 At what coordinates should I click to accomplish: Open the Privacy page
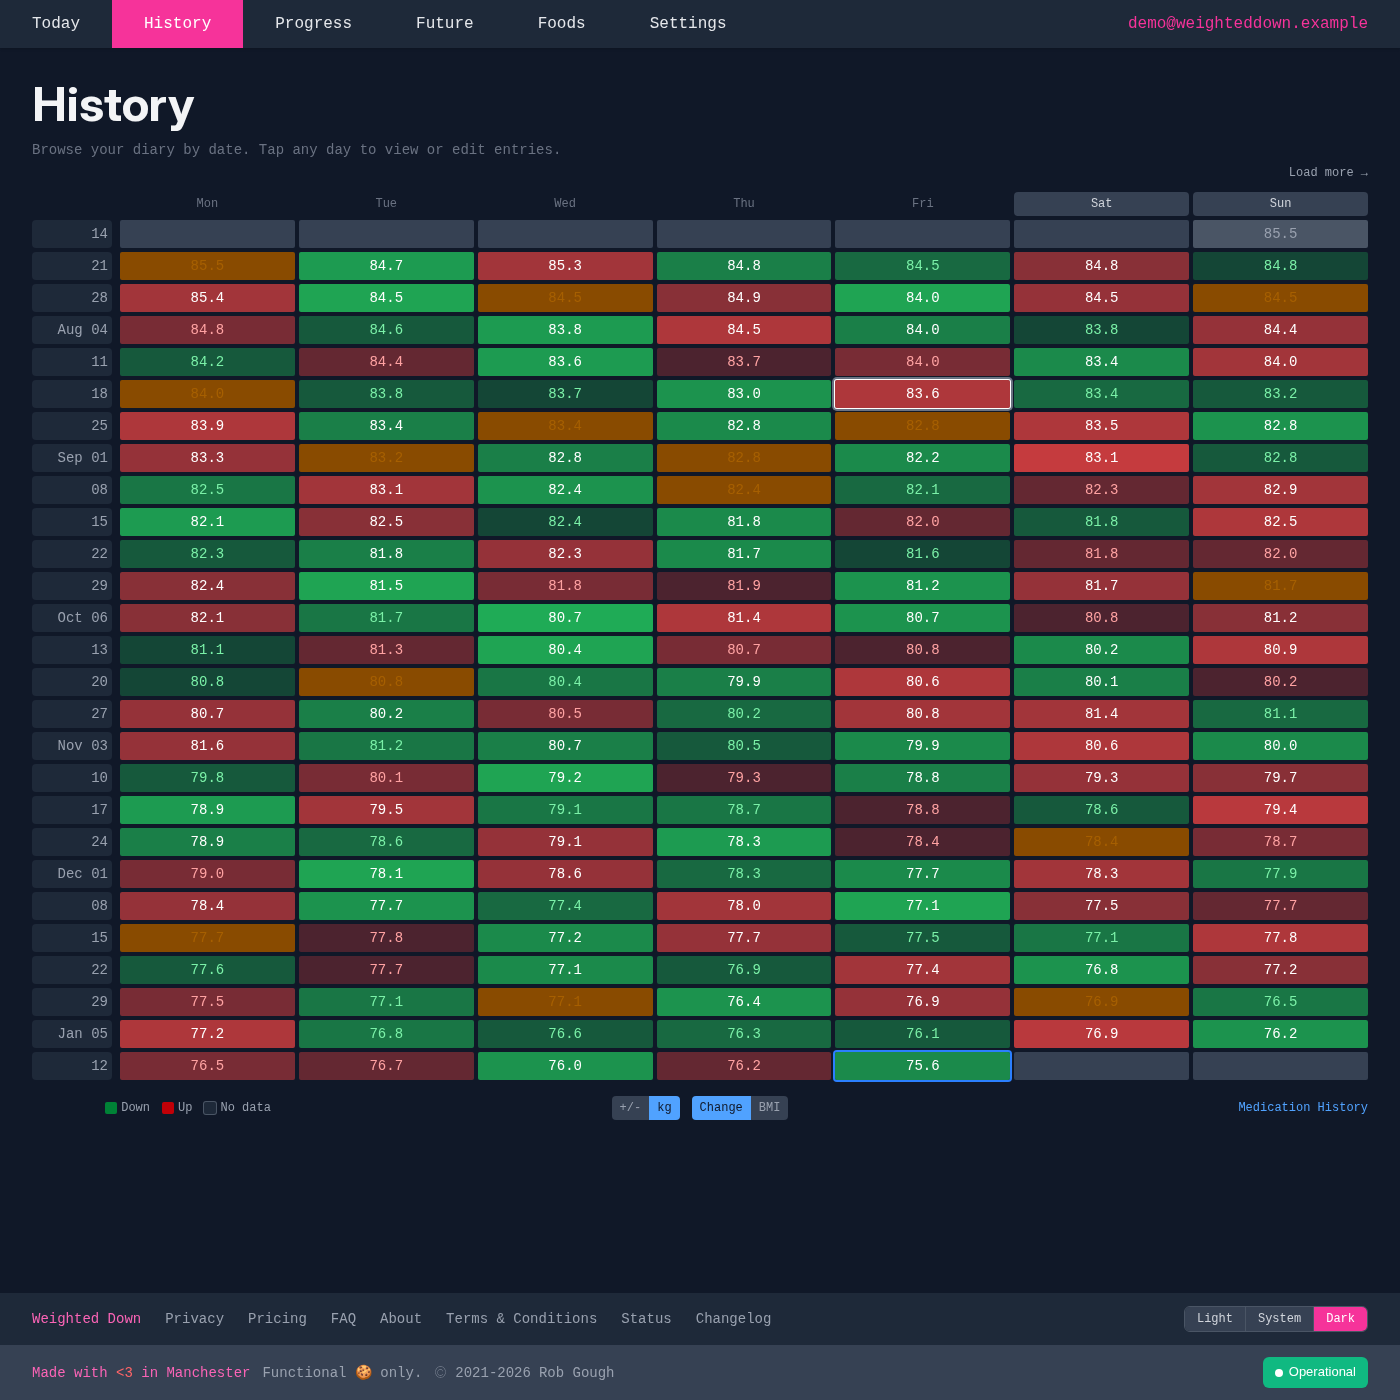click(194, 1318)
